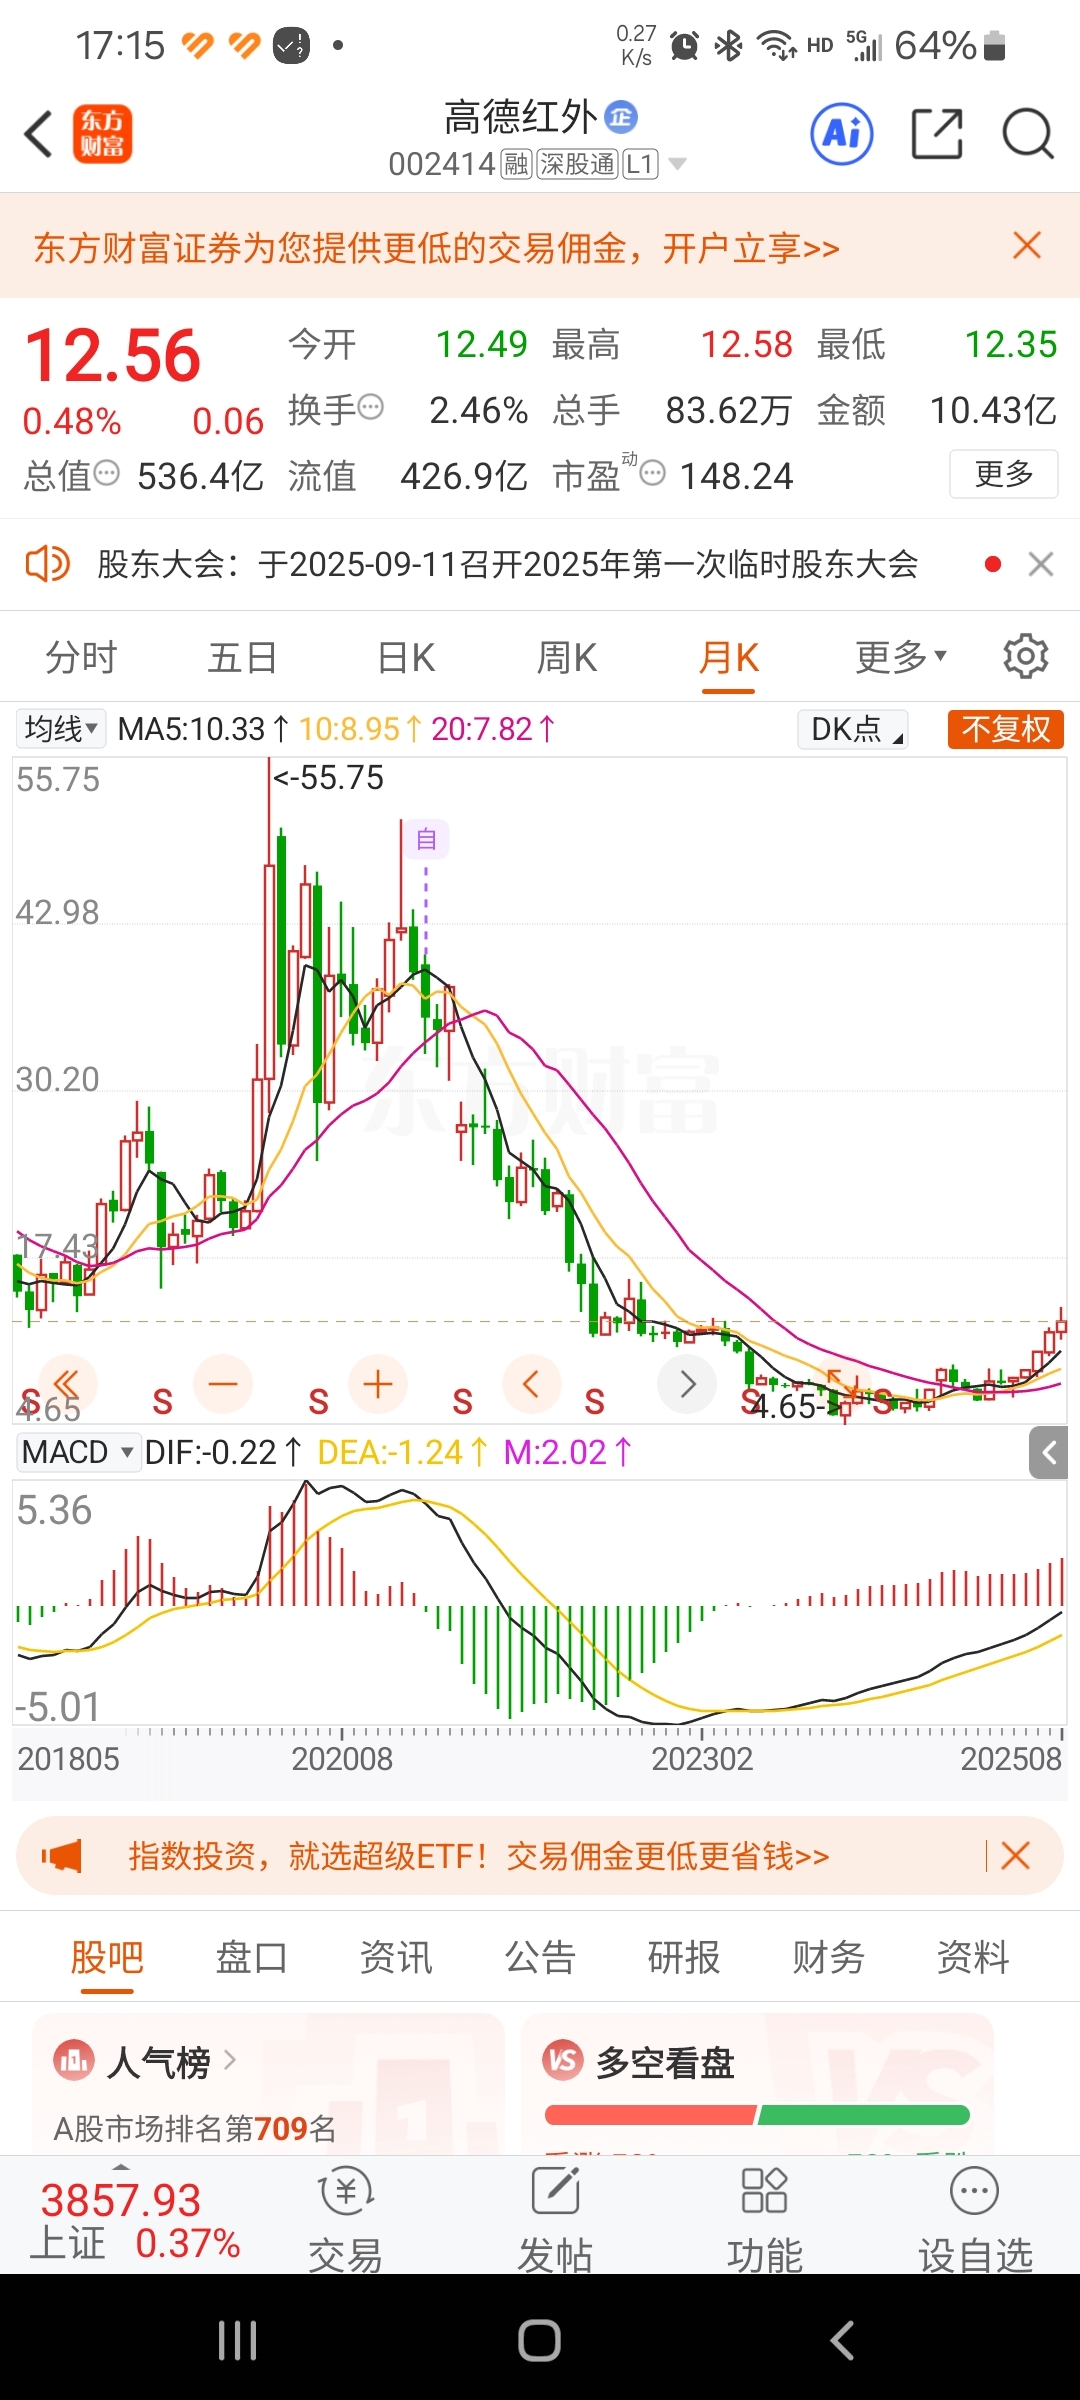Switch to the 周K chart tab
Image resolution: width=1080 pixels, height=2400 pixels.
tap(567, 658)
